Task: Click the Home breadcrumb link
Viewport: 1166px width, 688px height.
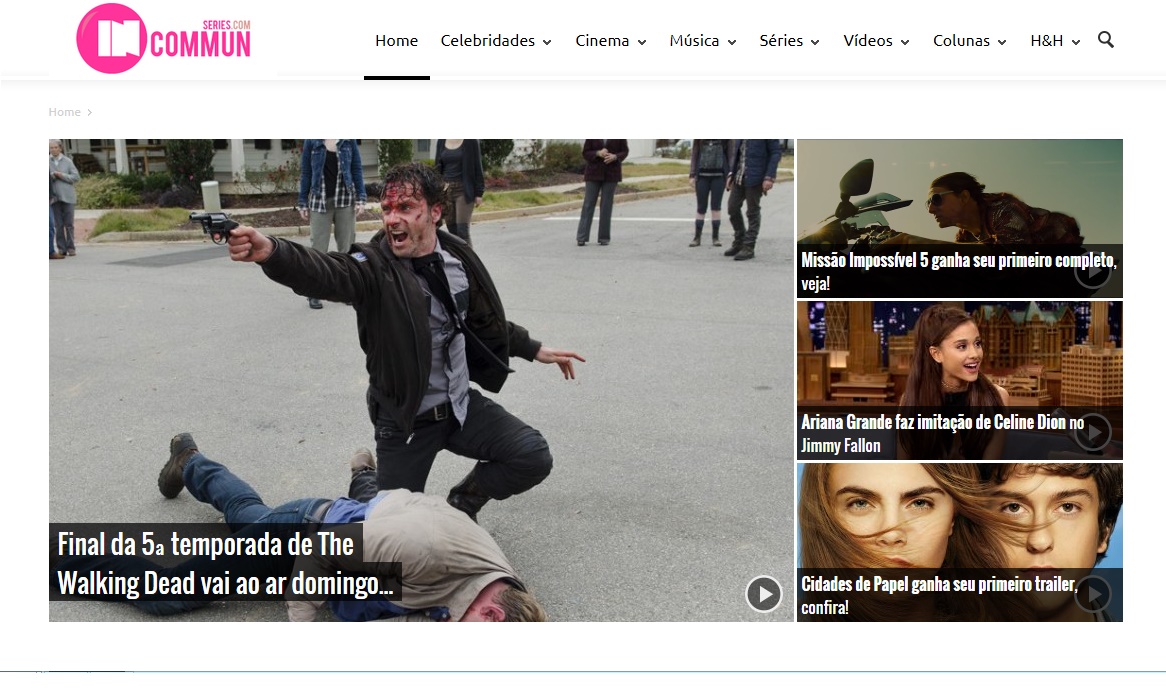Action: click(x=65, y=112)
